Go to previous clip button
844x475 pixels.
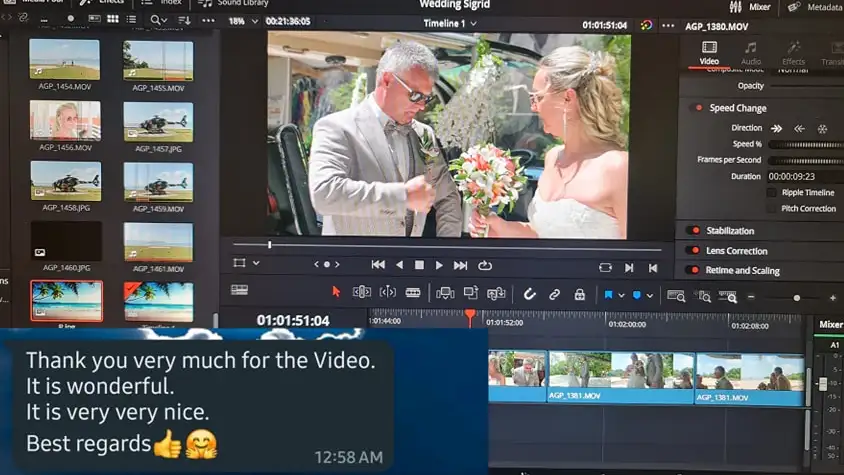[653, 268]
